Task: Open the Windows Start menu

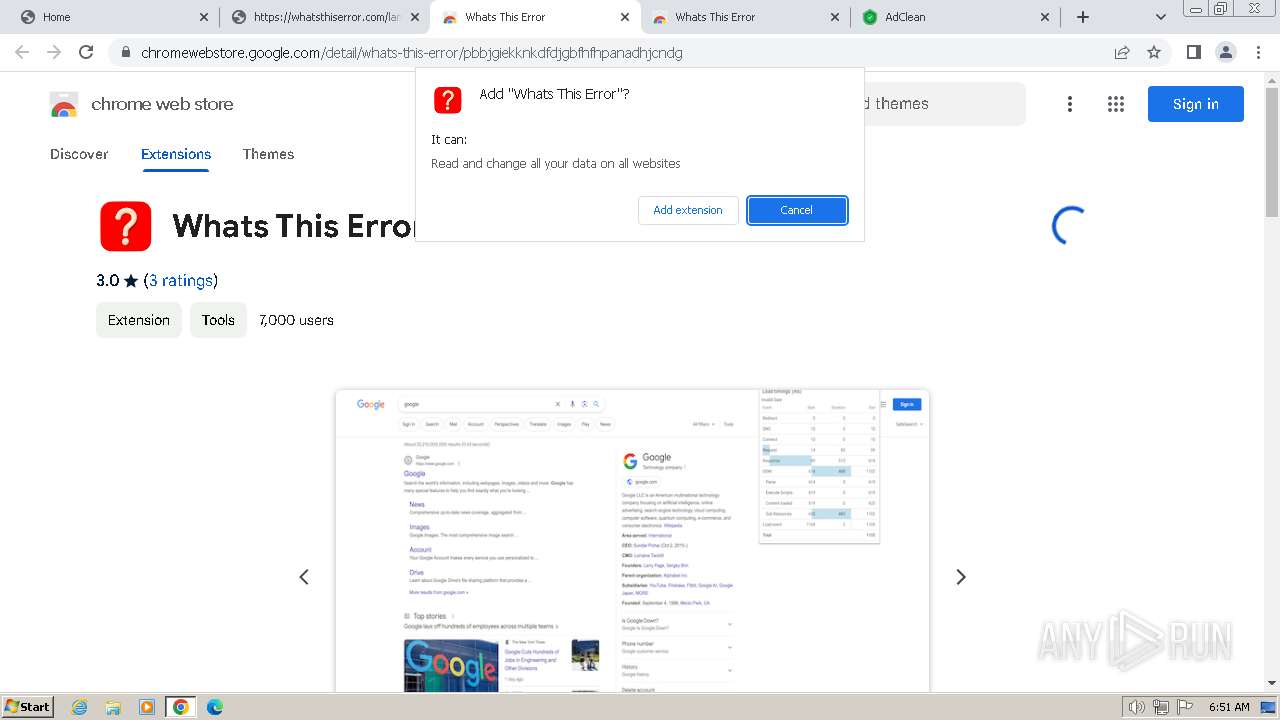Action: (x=28, y=706)
